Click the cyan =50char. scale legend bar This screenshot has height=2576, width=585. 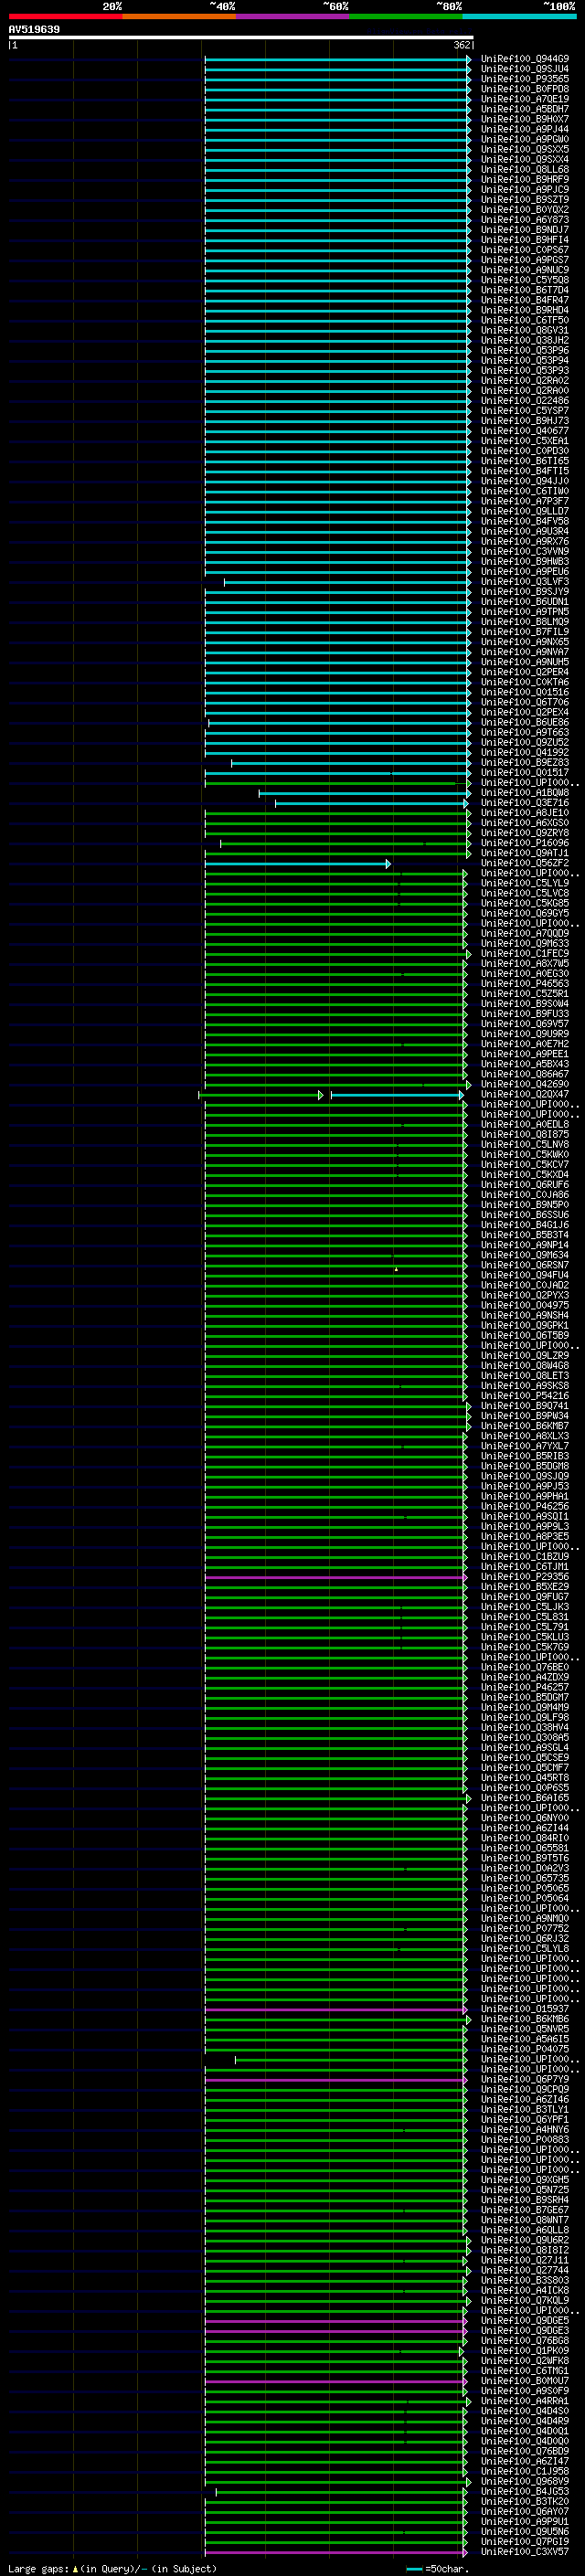point(414,2568)
